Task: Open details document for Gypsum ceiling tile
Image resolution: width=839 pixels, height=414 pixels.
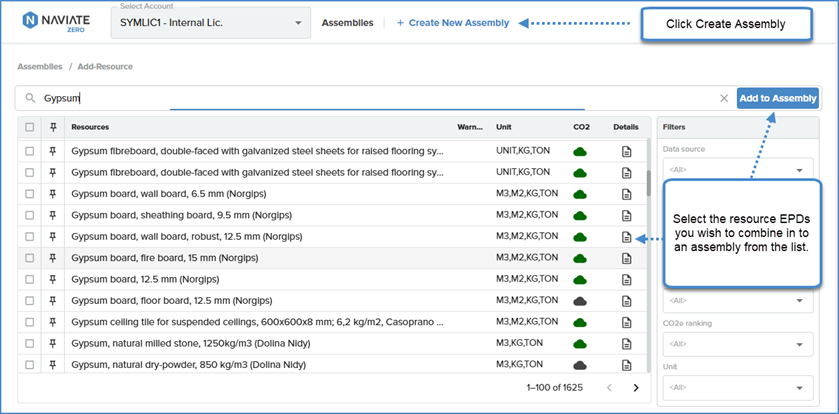Action: pos(626,323)
